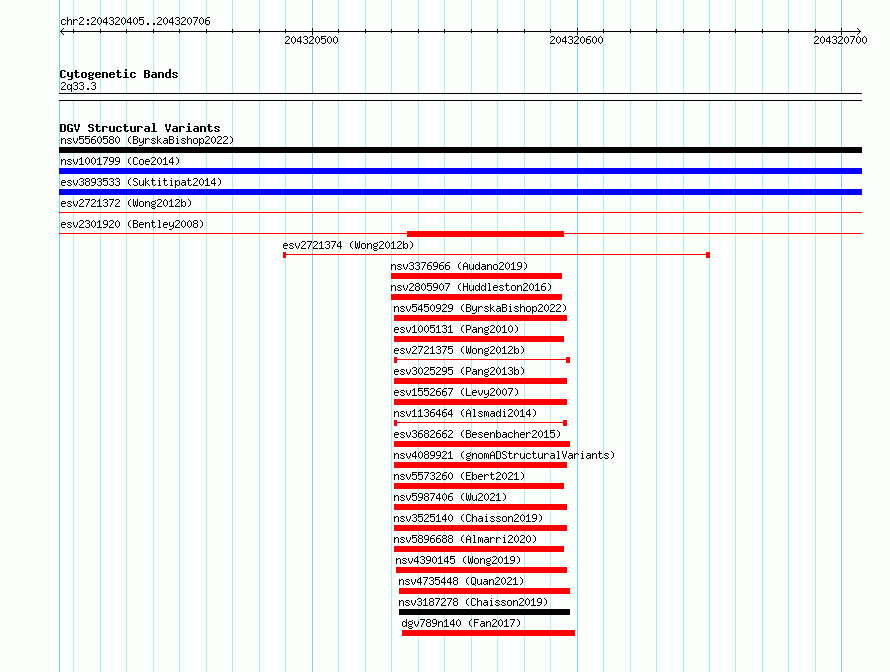Click the right end marker of esv2721375
Viewport: 890px width, 672px height.
[568, 360]
